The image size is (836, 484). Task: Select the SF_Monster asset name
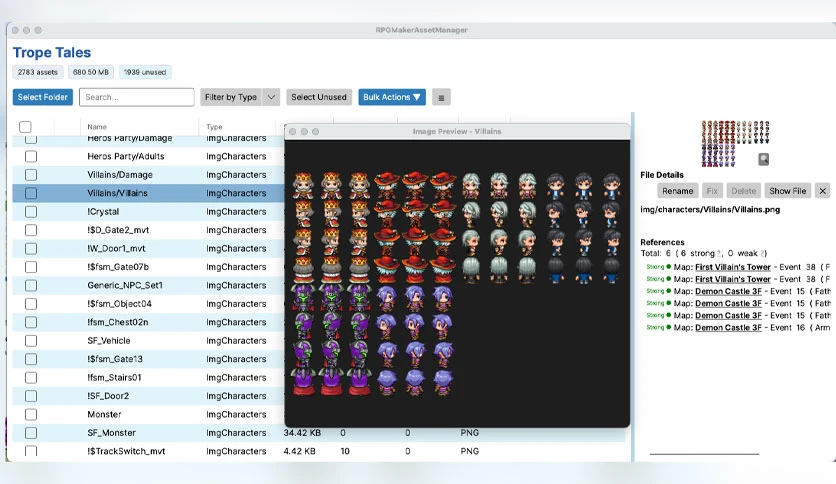pyautogui.click(x=111, y=433)
